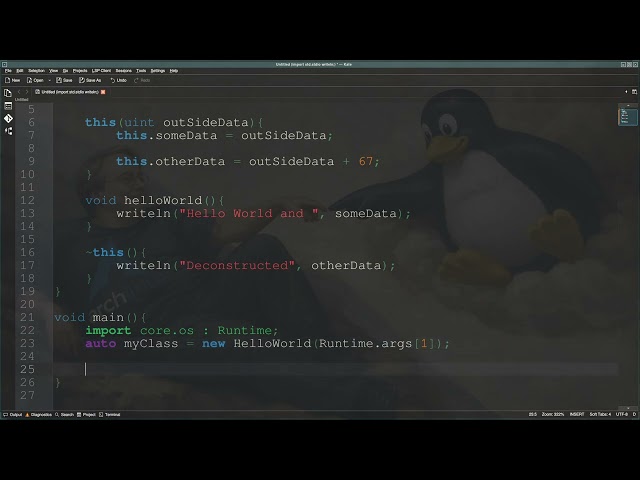This screenshot has width=640, height=480.
Task: Open the View menu
Action: (53, 71)
